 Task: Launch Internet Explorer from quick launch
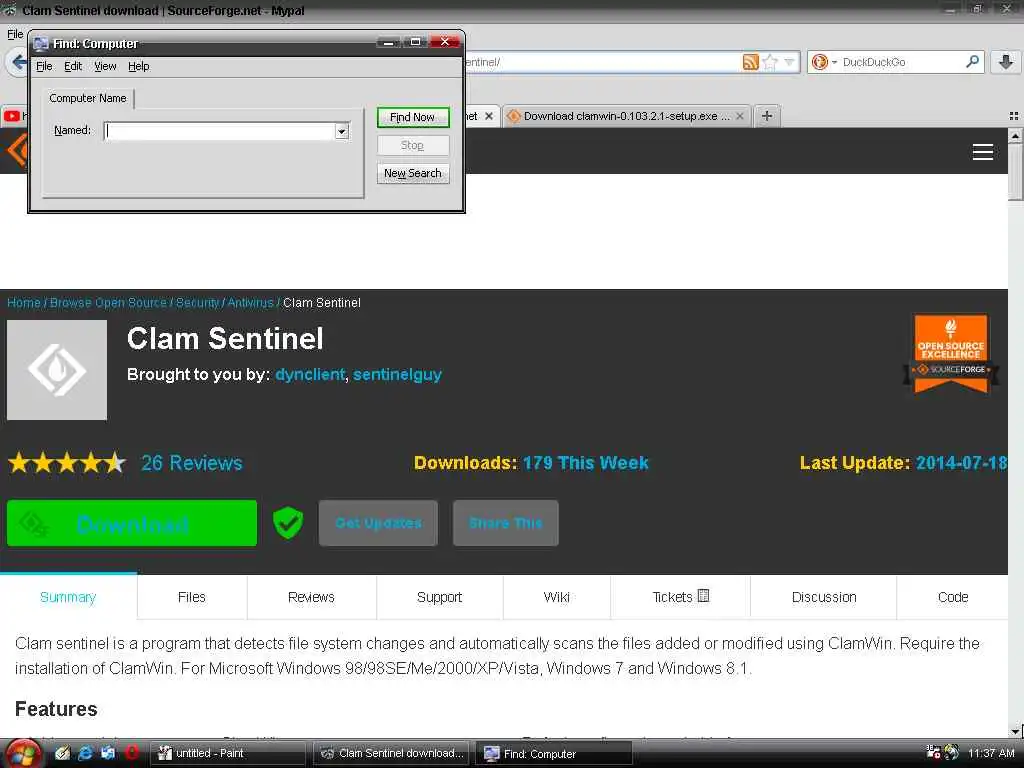click(85, 753)
